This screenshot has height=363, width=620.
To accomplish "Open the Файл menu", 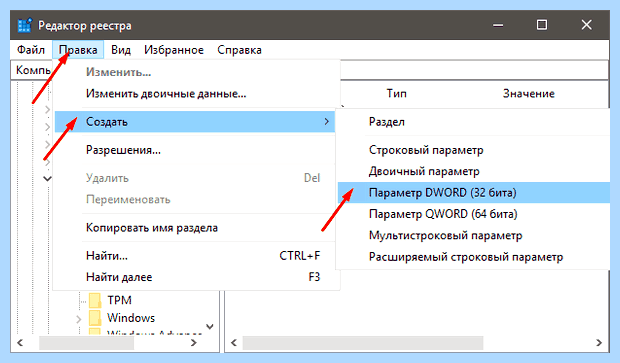I will click(31, 50).
